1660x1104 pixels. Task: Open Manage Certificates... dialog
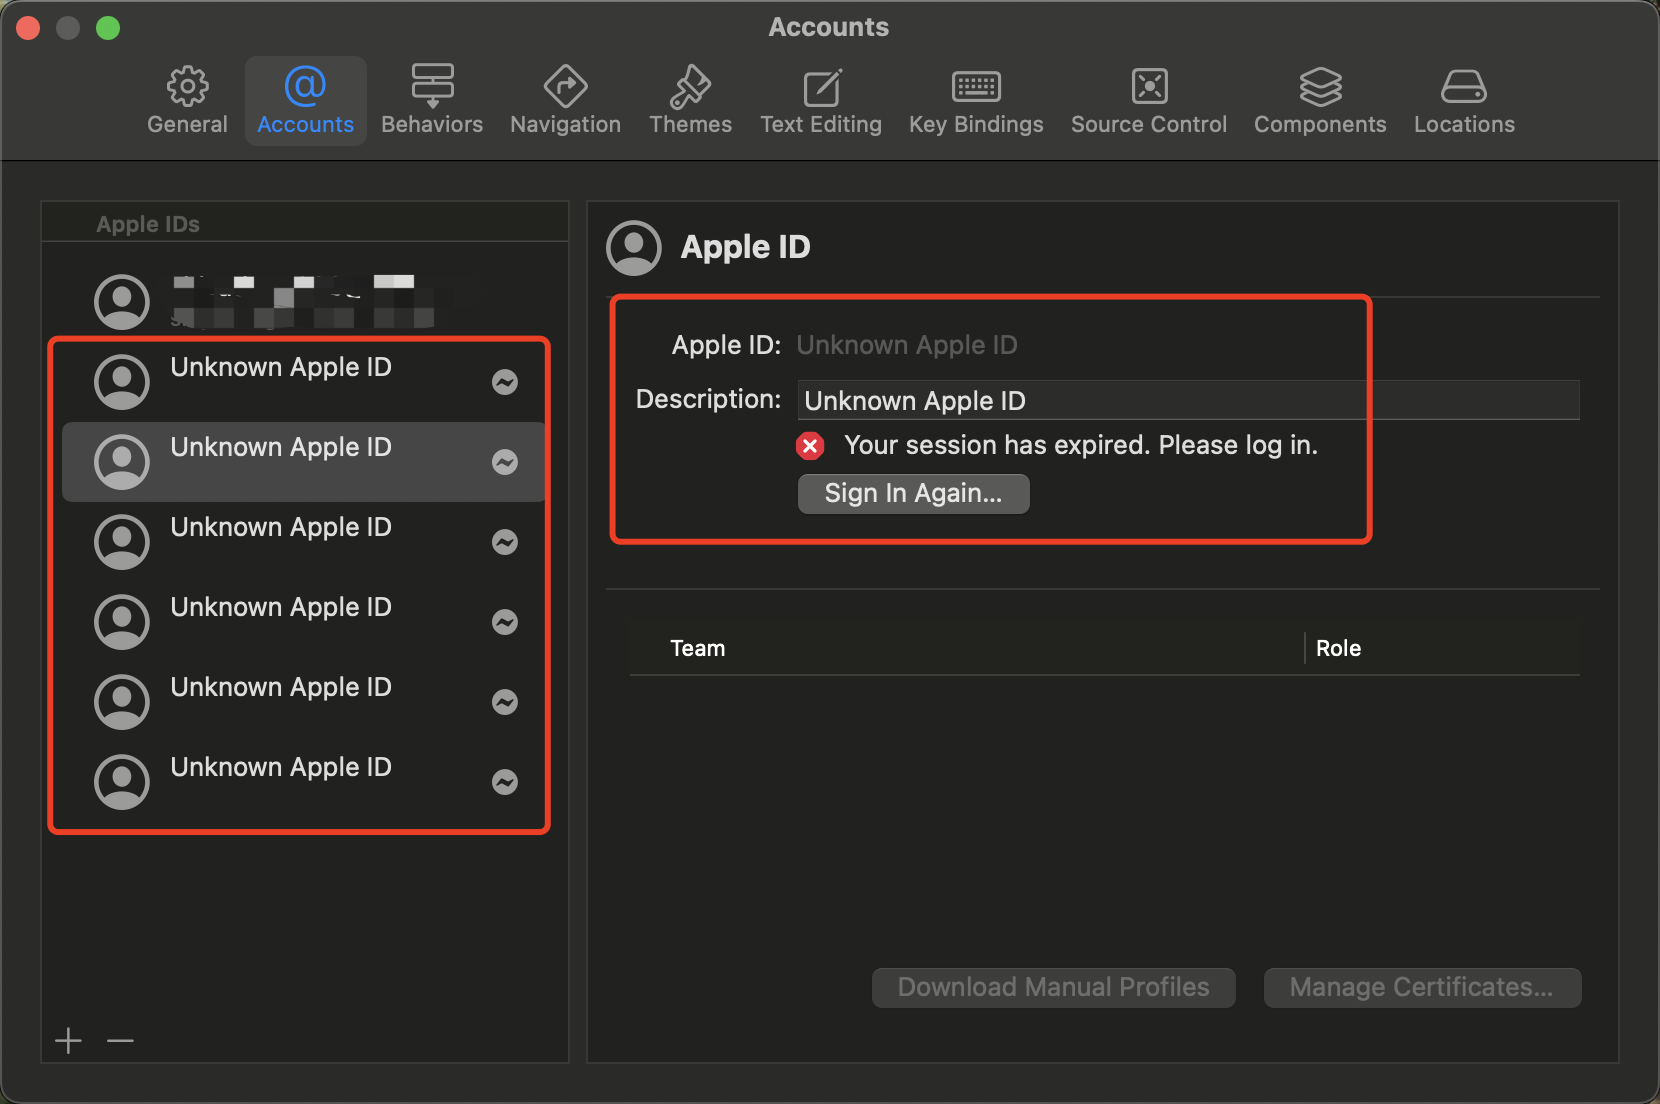click(x=1422, y=987)
